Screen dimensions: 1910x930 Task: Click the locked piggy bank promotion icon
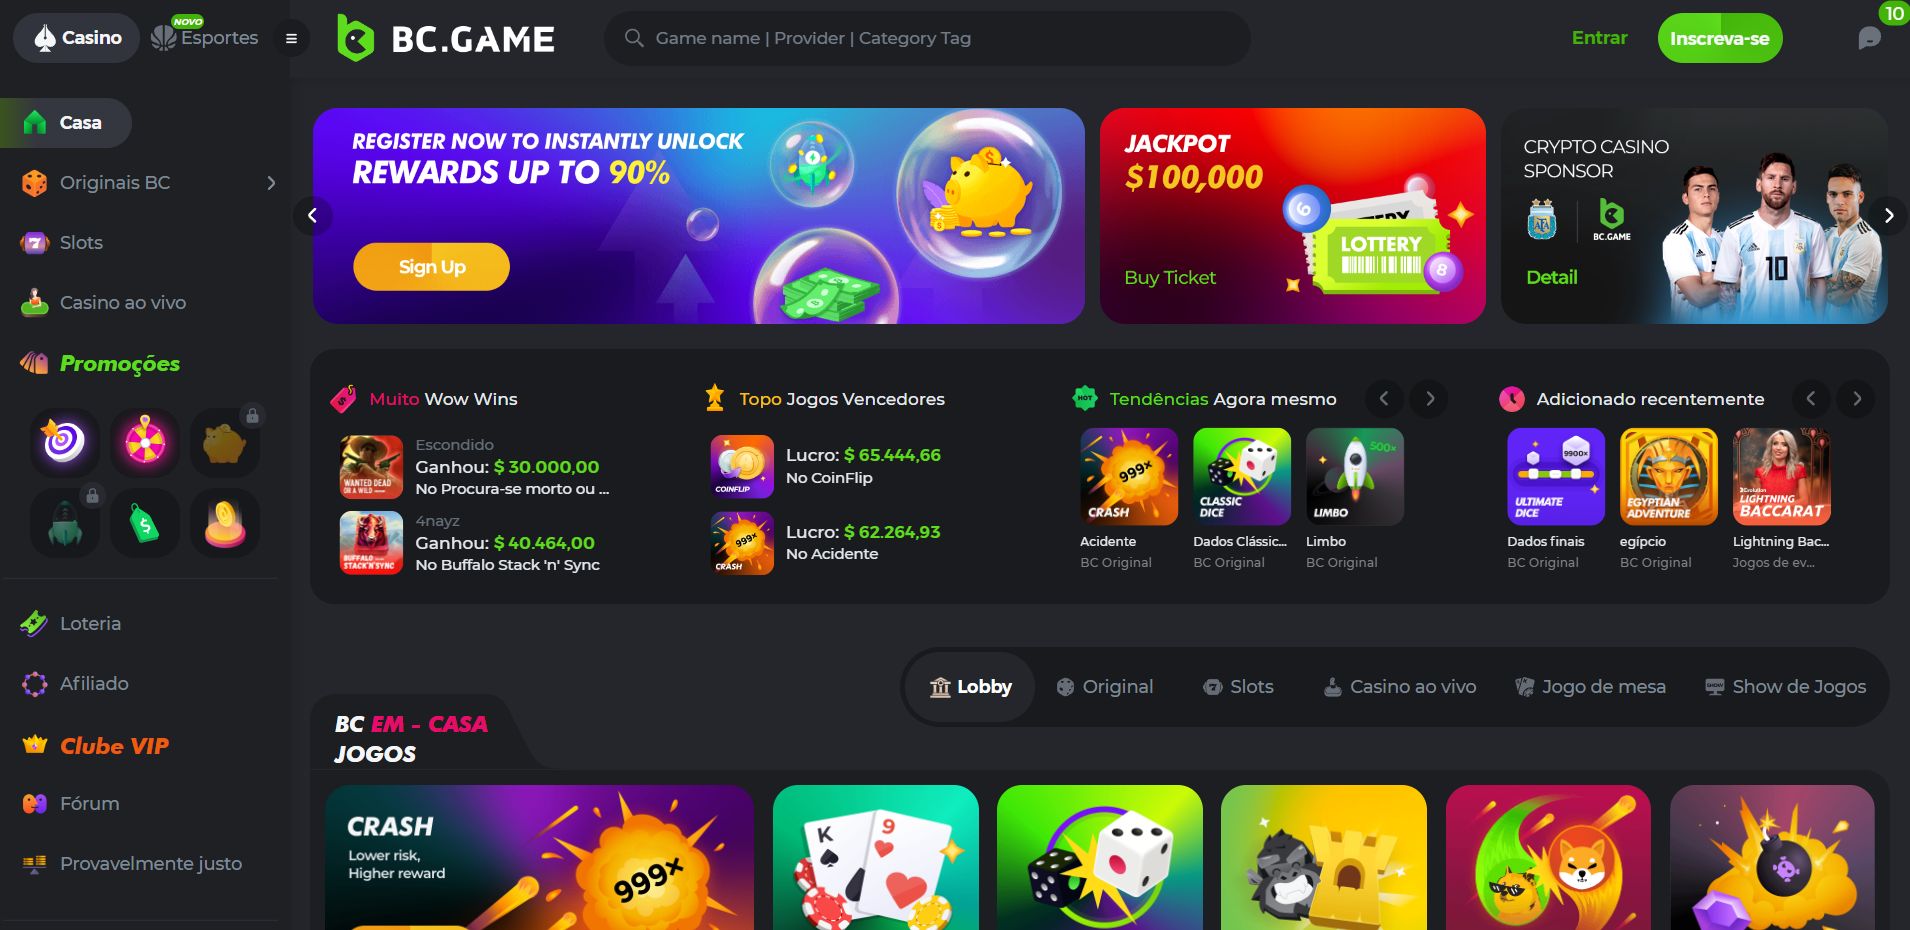point(225,442)
